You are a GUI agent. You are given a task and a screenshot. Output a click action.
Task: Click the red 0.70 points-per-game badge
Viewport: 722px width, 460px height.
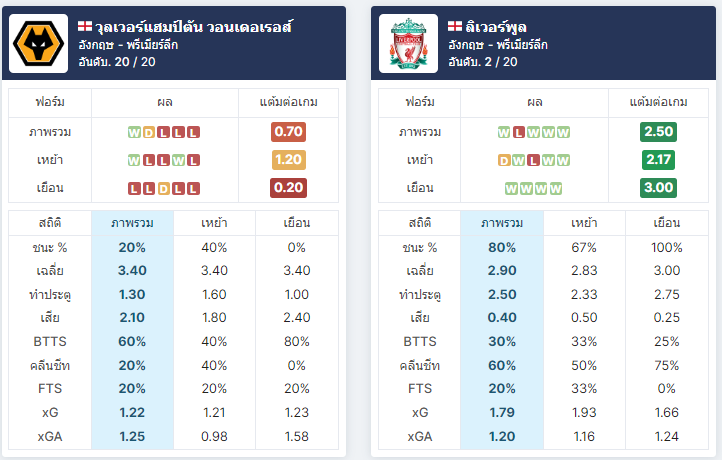tap(288, 132)
